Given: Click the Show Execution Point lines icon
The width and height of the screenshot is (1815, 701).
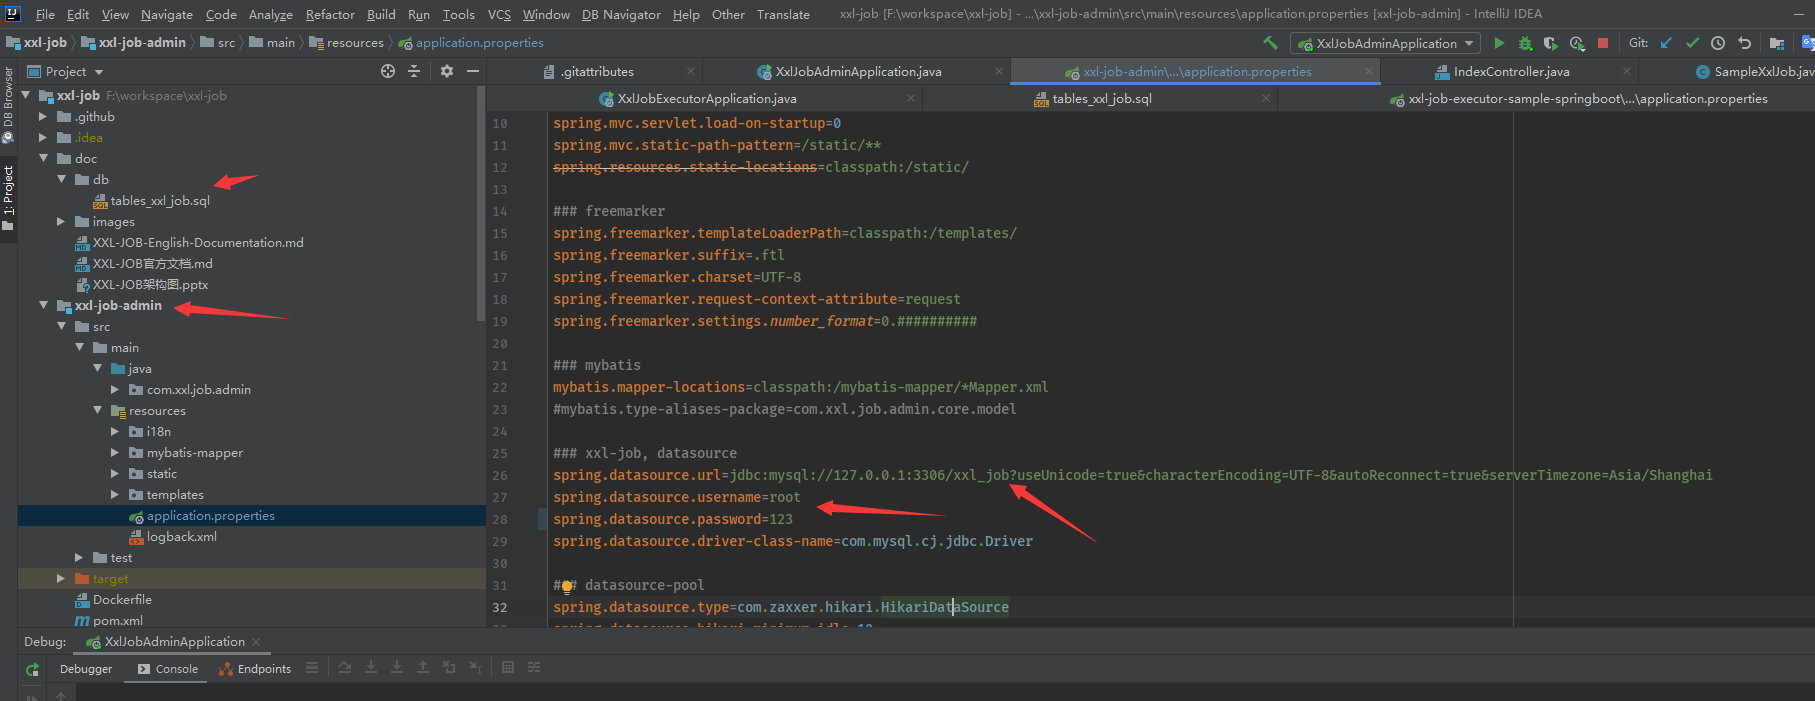Looking at the screenshot, I should tap(312, 667).
